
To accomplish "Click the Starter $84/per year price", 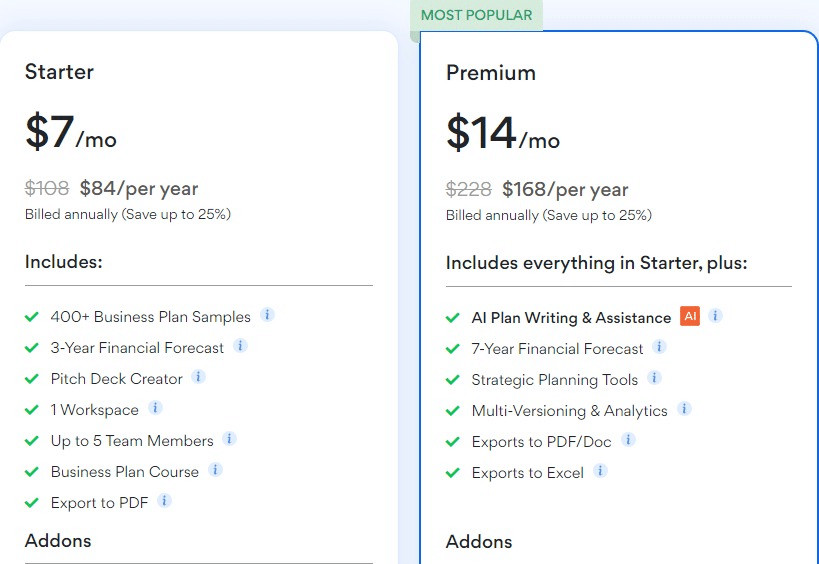I will pos(139,189).
